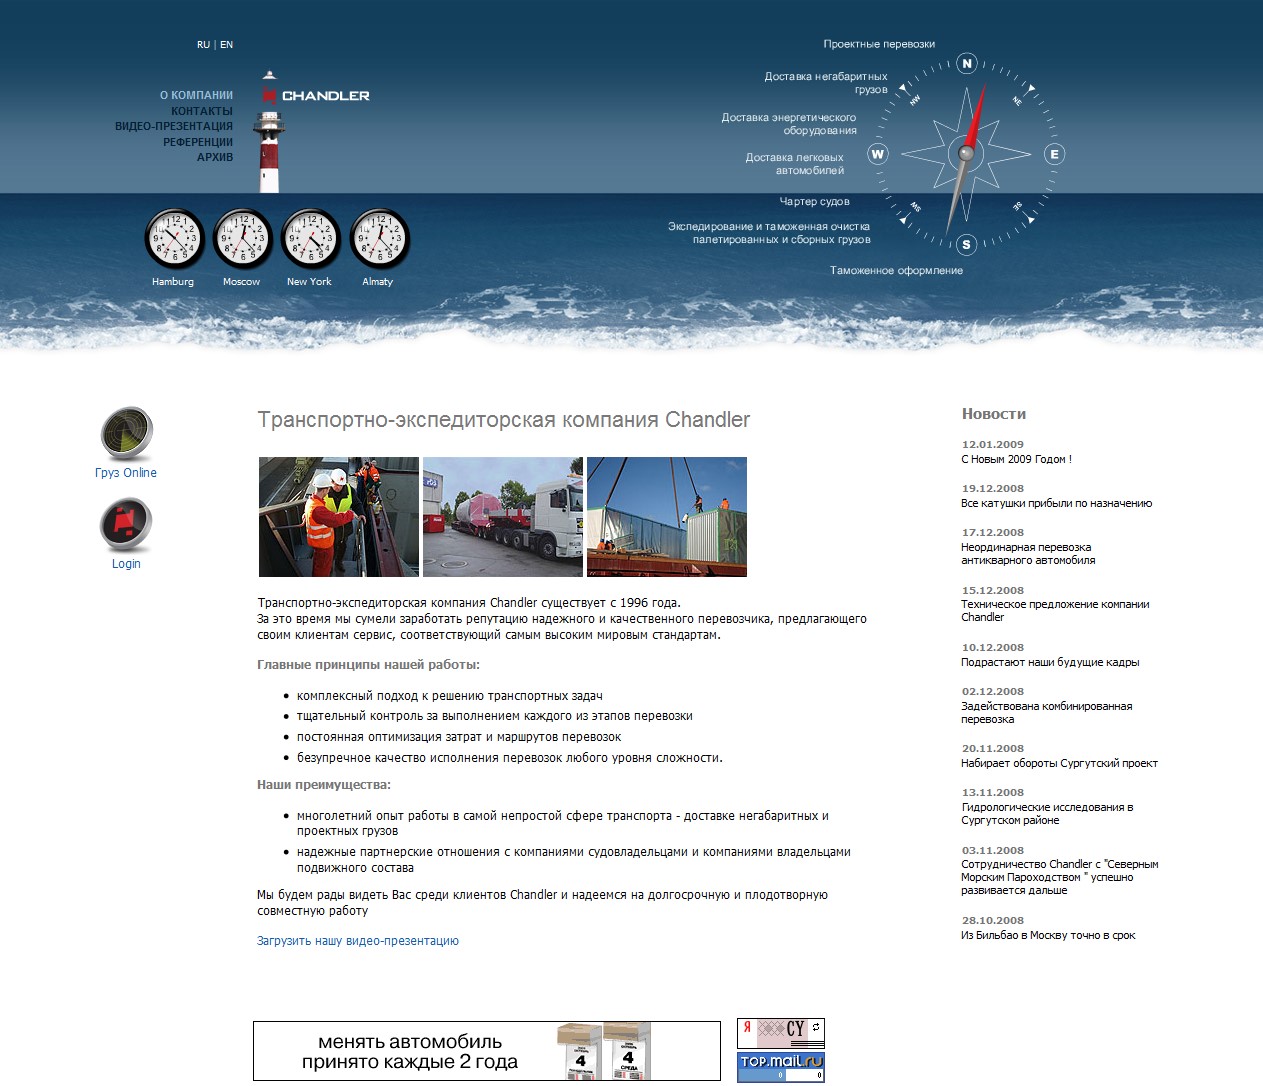
Task: Open Таможенное оформление link
Action: pos(896,270)
